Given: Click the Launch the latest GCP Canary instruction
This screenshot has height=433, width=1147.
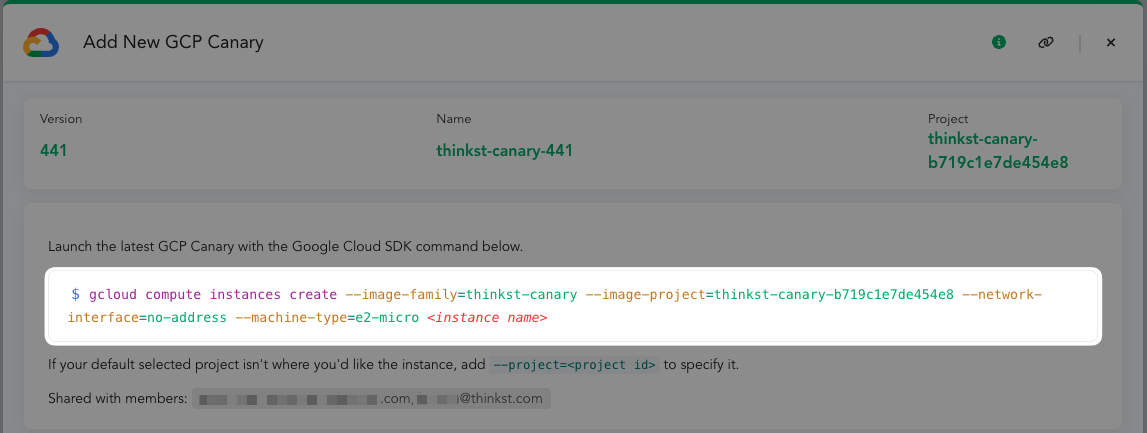Looking at the screenshot, I should [285, 246].
